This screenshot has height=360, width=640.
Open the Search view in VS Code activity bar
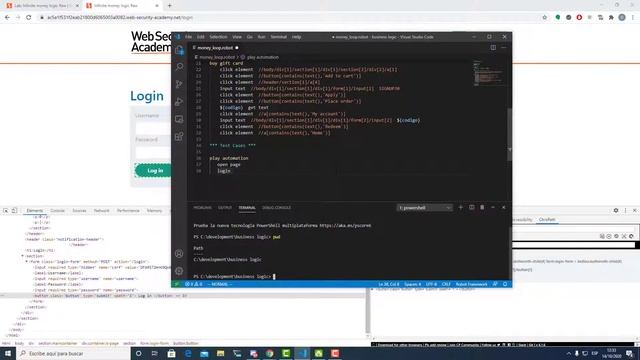point(179,67)
